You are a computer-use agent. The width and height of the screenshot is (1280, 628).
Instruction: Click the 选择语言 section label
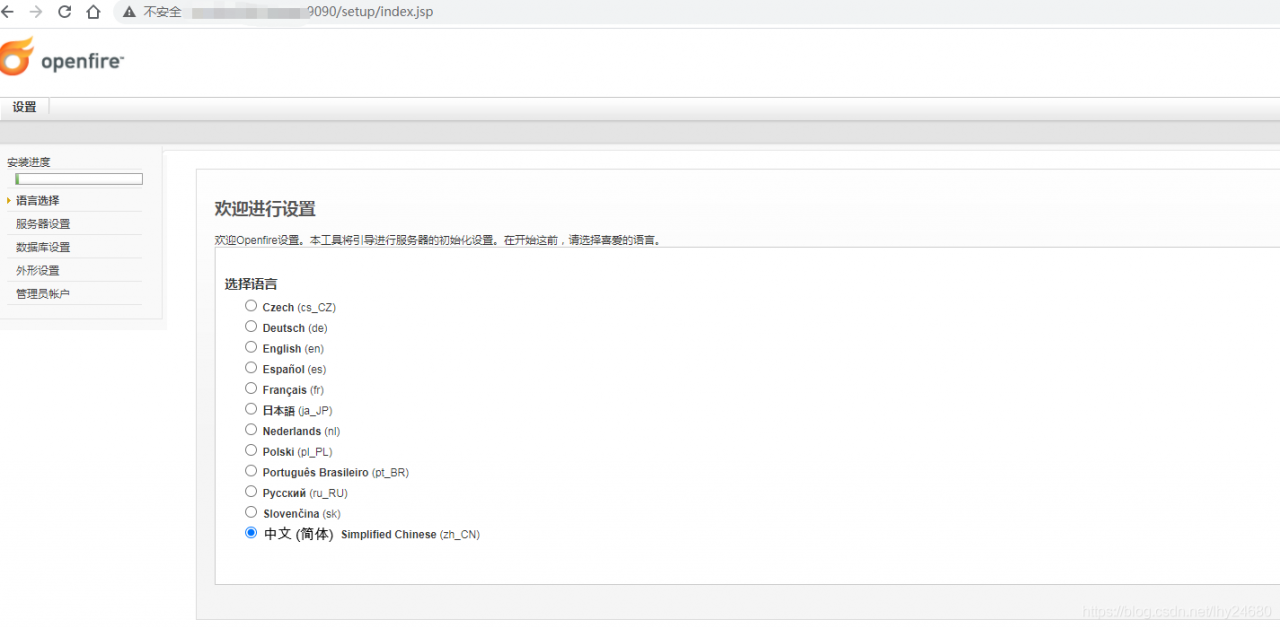click(251, 284)
